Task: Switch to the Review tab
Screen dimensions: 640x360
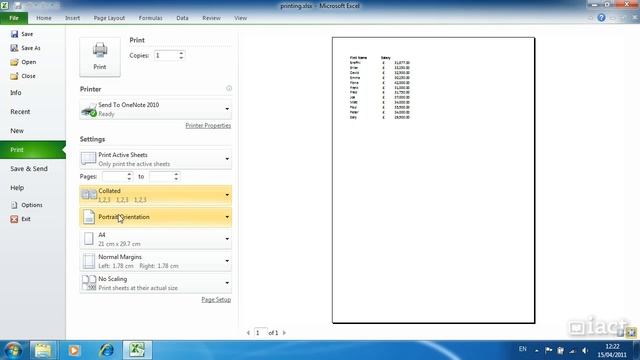Action: click(211, 18)
